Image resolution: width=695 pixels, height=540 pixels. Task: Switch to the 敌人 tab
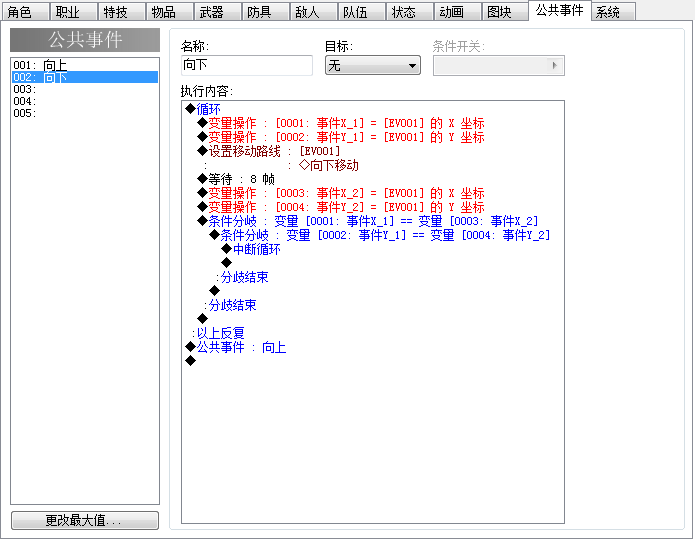pyautogui.click(x=312, y=12)
